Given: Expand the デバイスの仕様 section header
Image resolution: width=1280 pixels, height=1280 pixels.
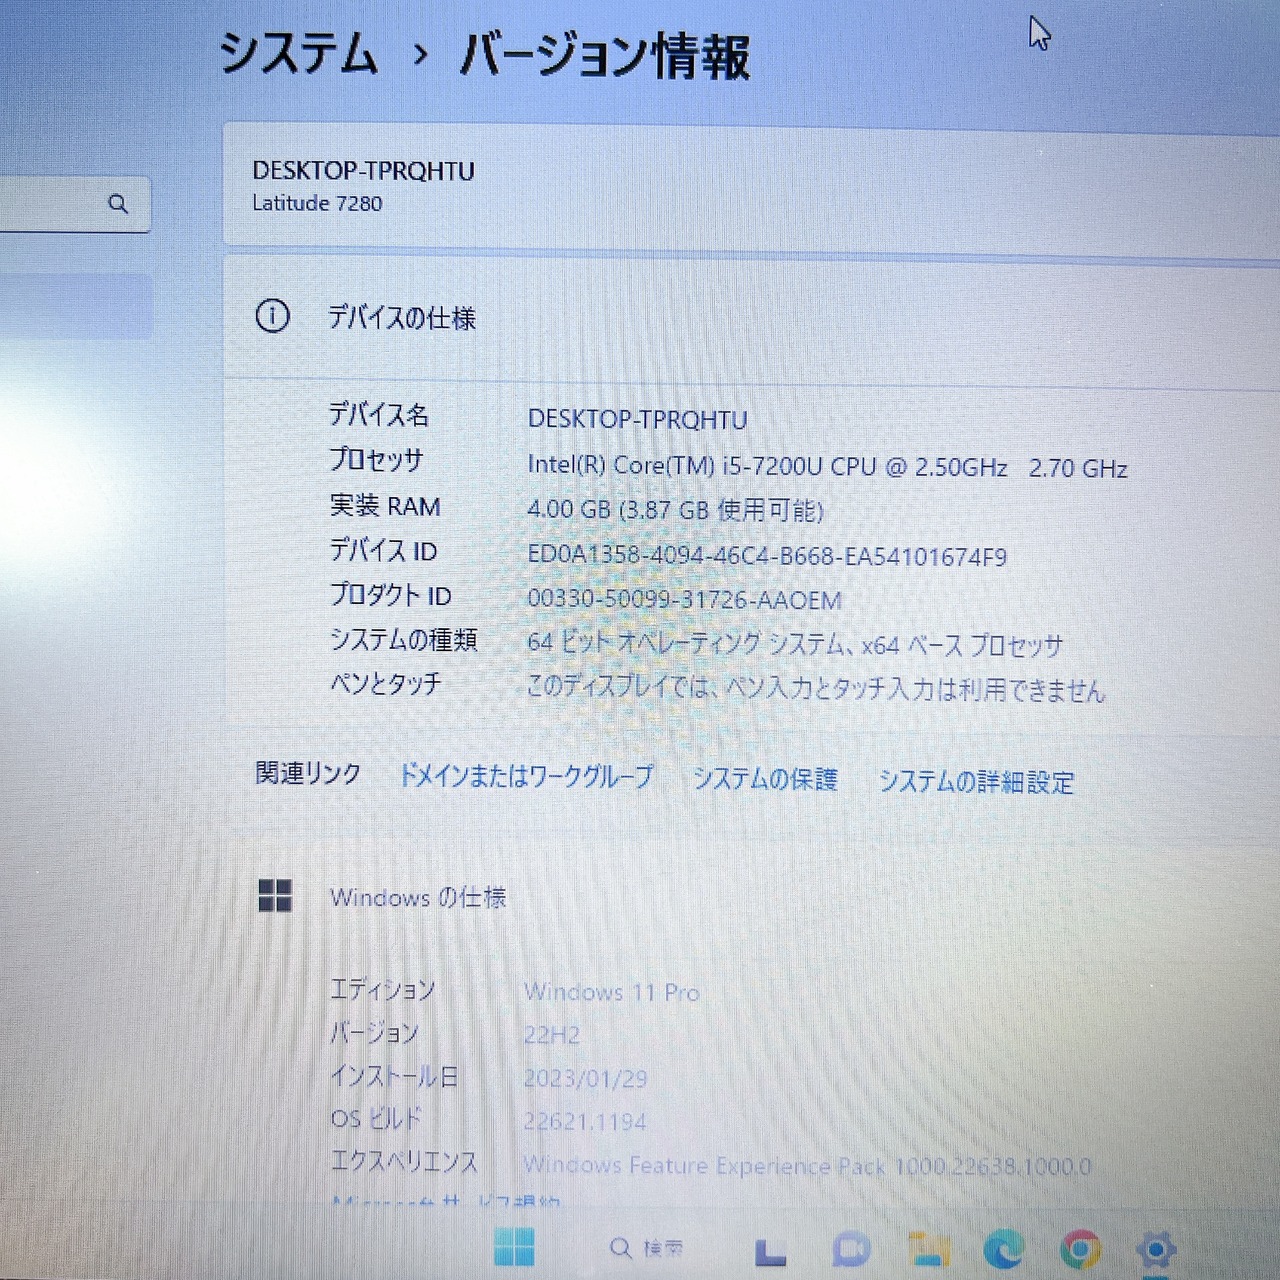Looking at the screenshot, I should [x=750, y=317].
